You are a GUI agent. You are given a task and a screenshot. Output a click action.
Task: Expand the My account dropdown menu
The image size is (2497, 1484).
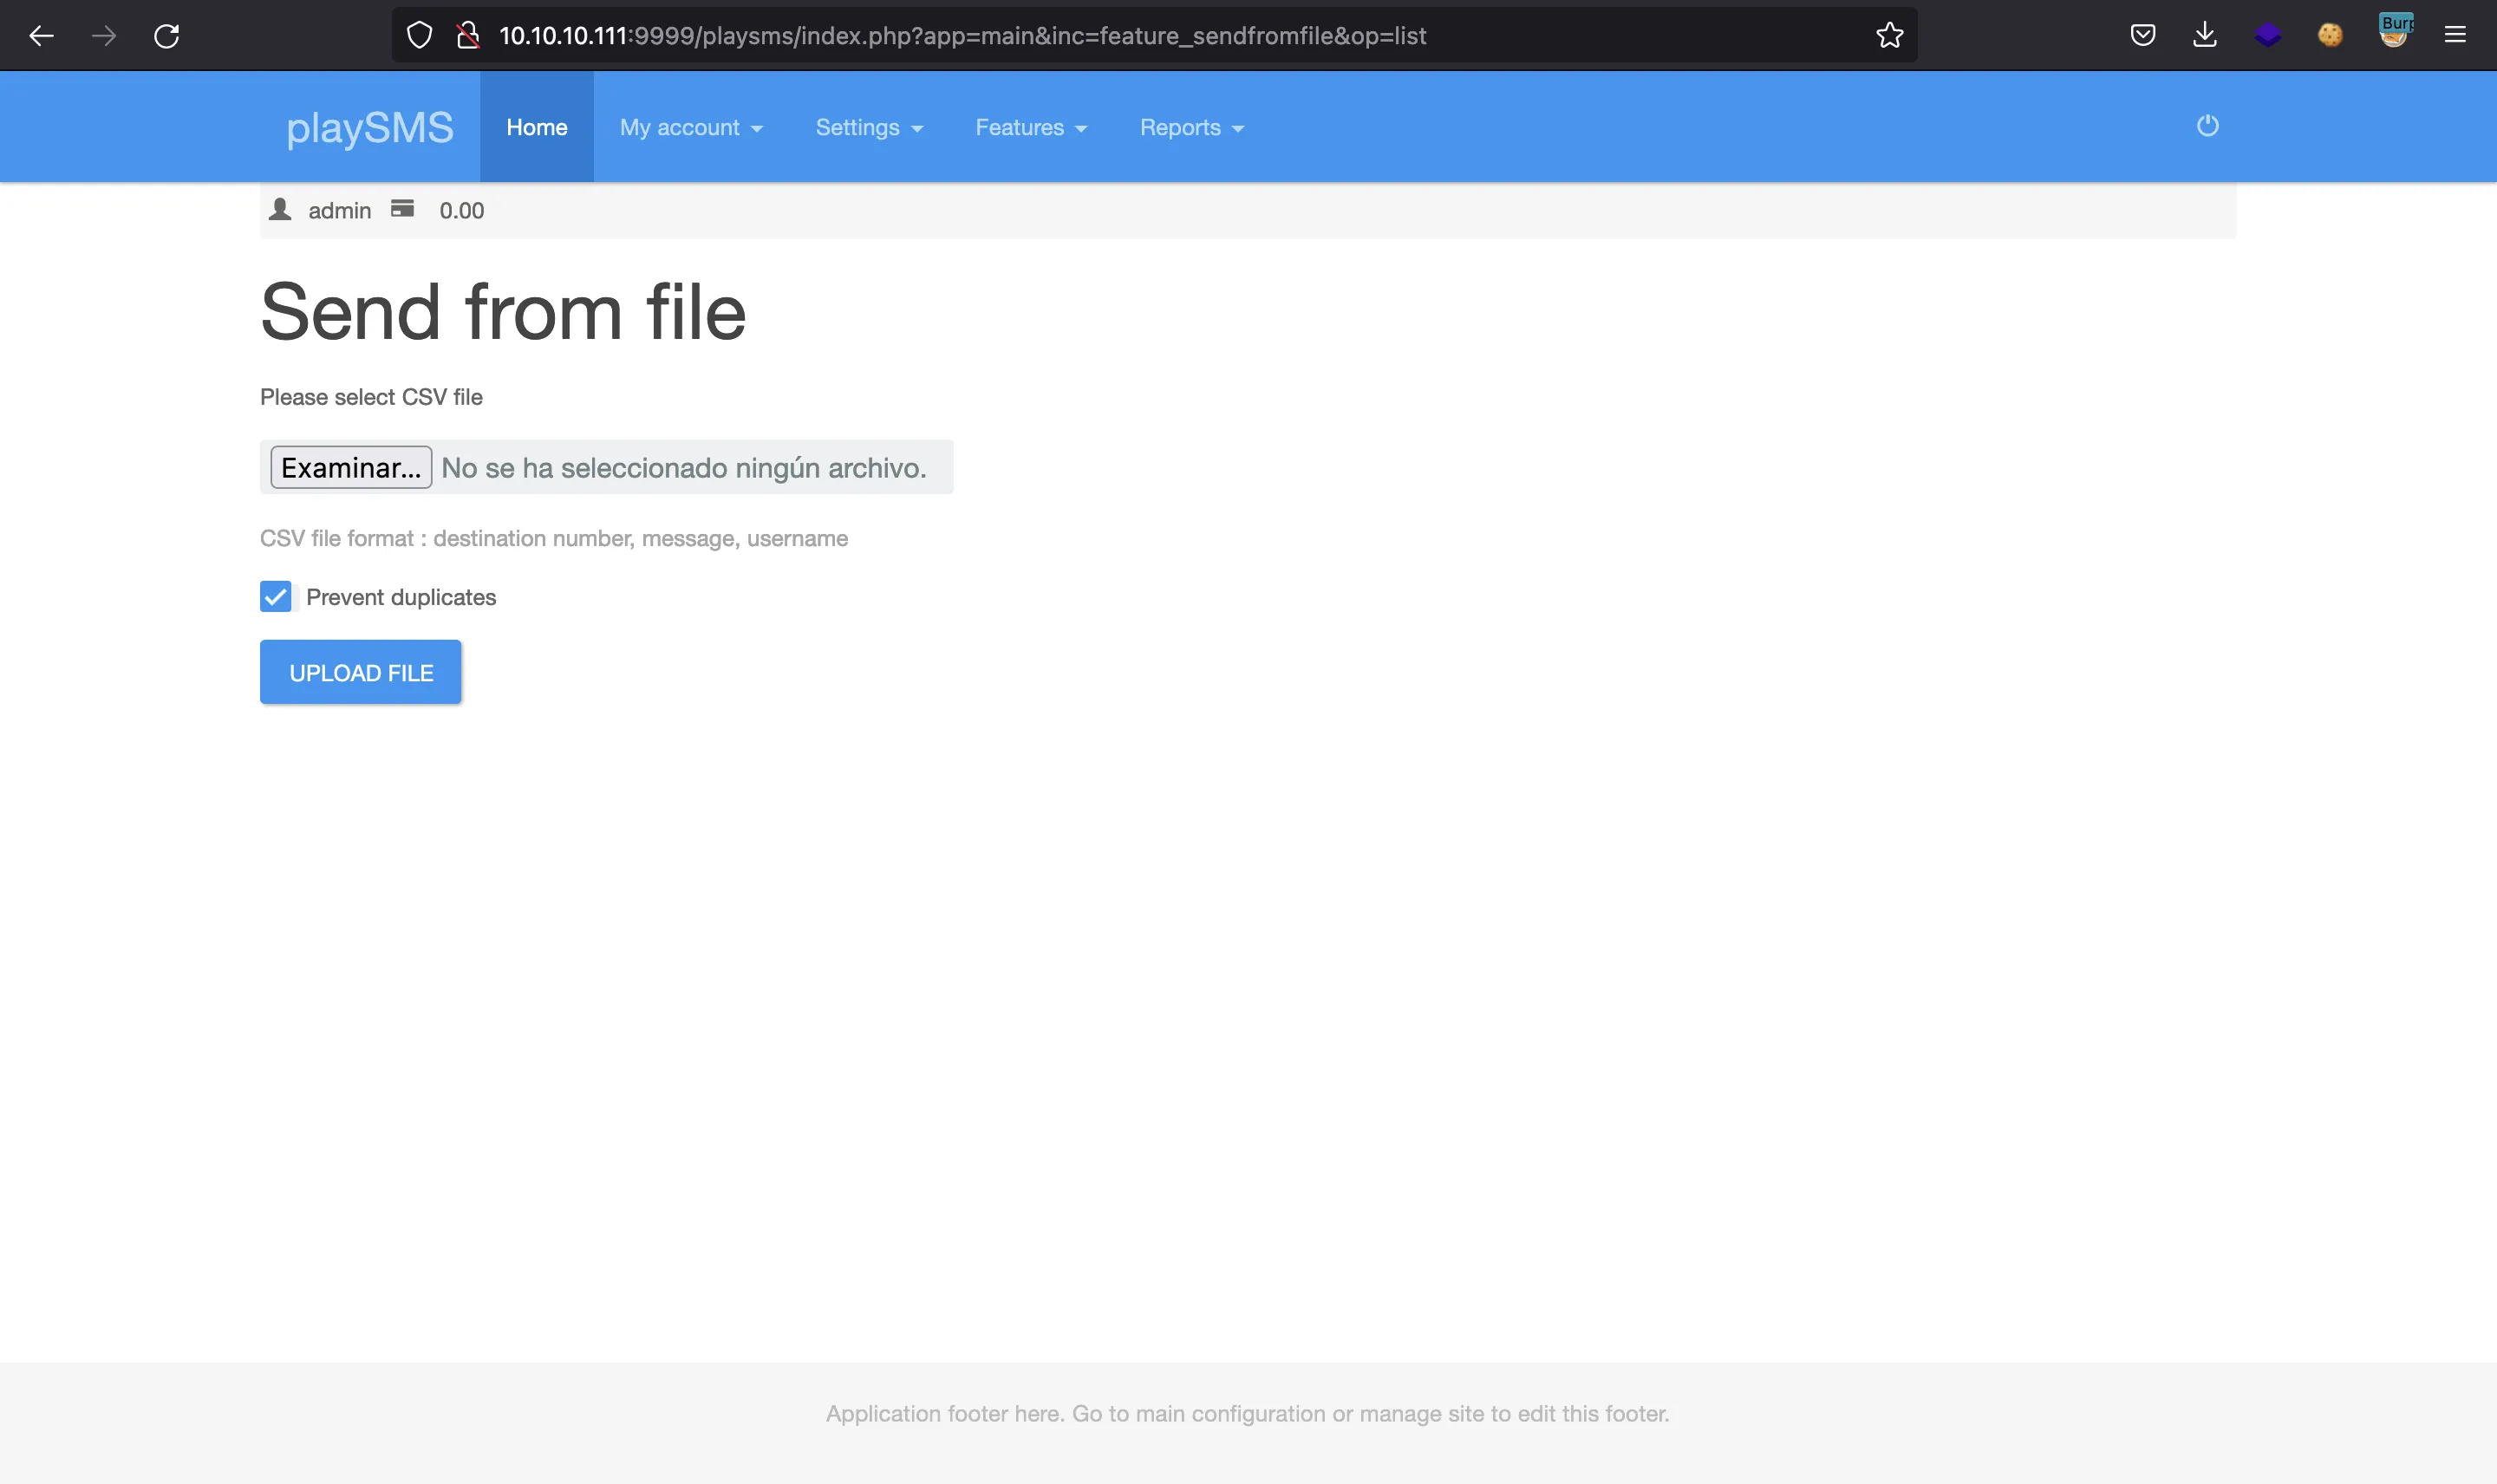pos(689,126)
